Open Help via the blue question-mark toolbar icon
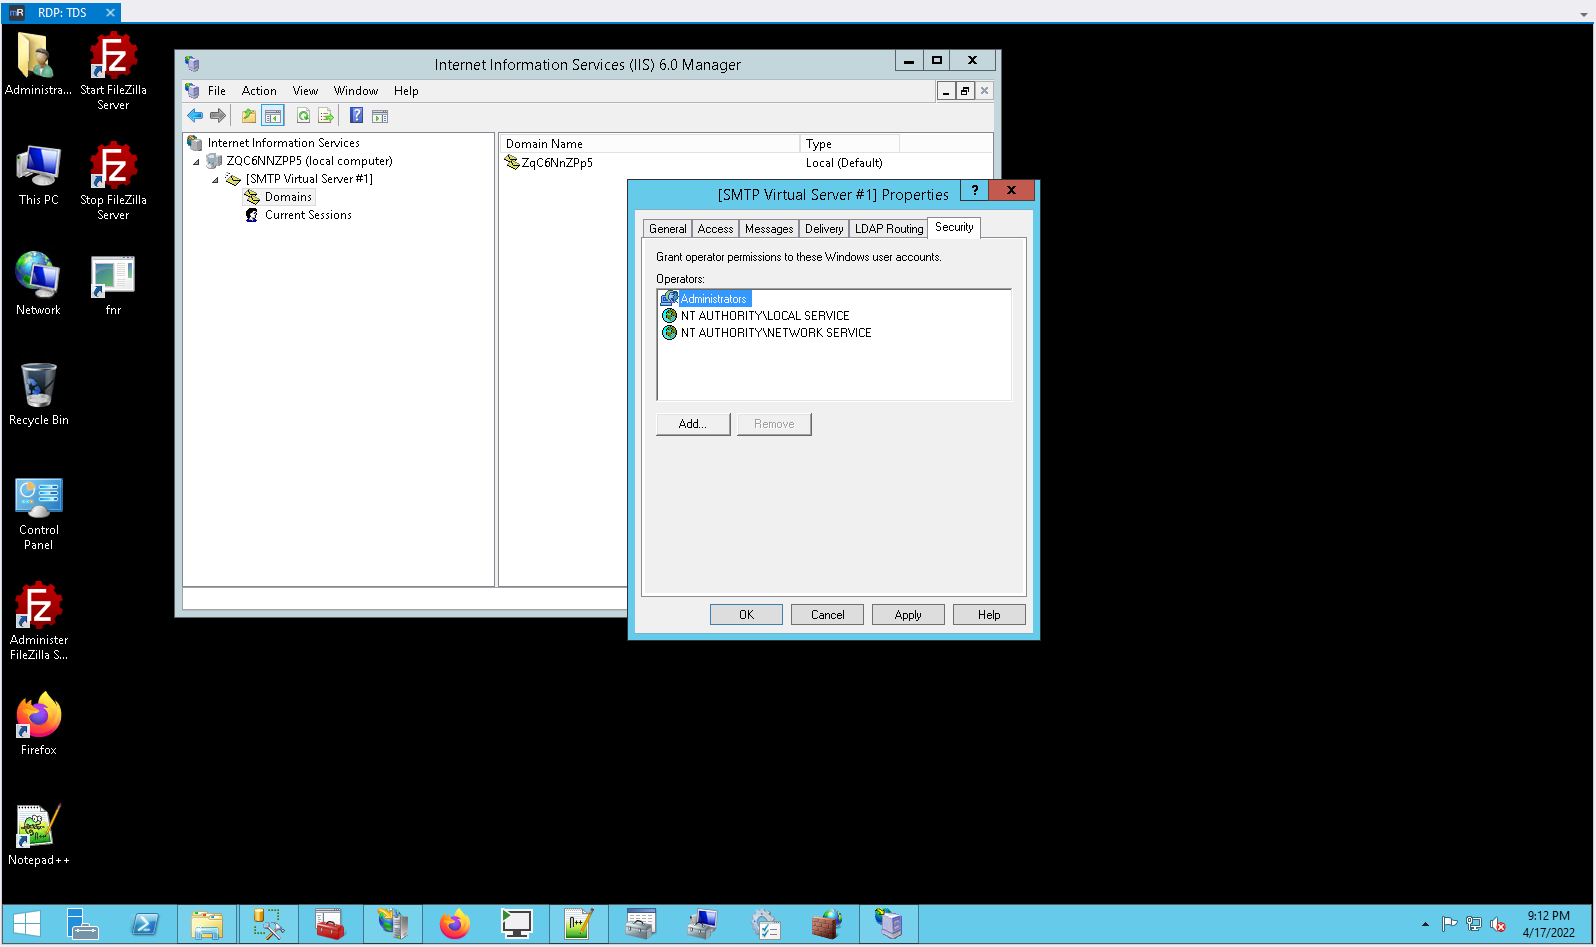This screenshot has height=947, width=1596. point(357,116)
